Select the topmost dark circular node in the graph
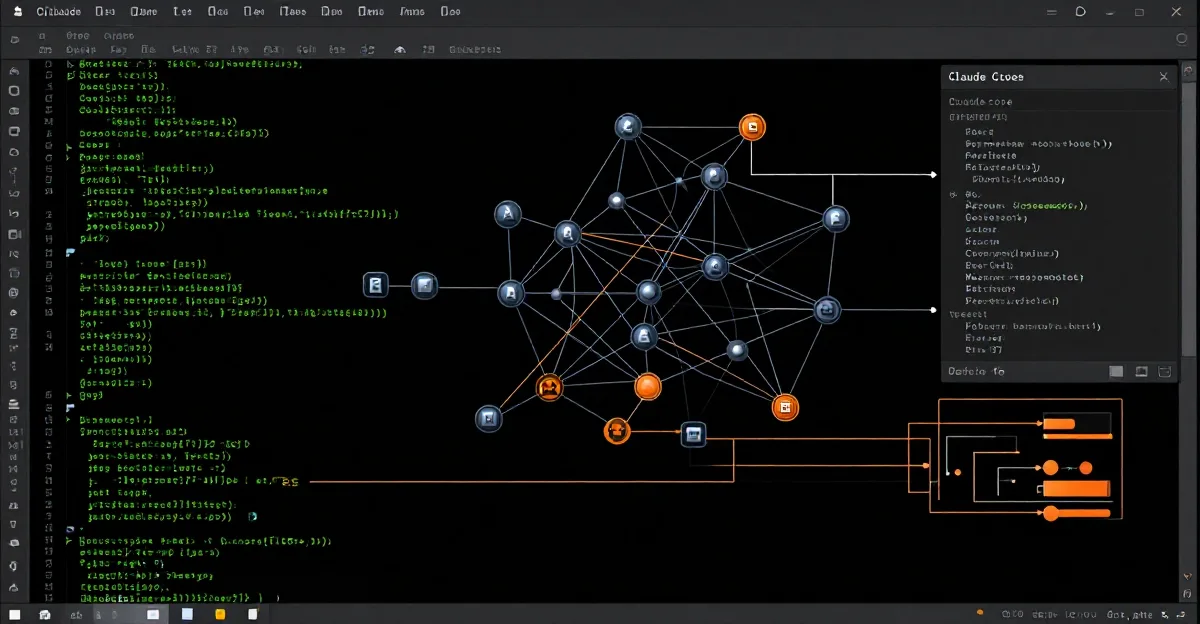Image resolution: width=1200 pixels, height=624 pixels. point(627,127)
